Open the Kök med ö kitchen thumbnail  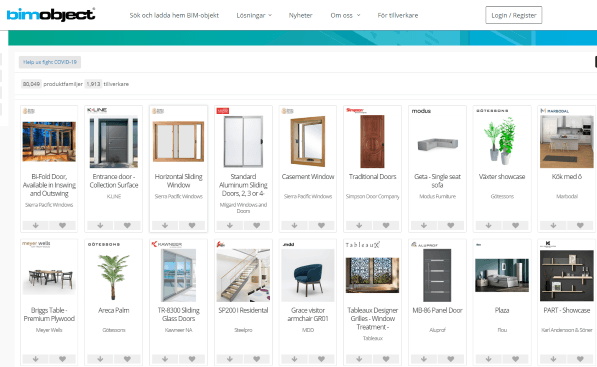tap(567, 142)
